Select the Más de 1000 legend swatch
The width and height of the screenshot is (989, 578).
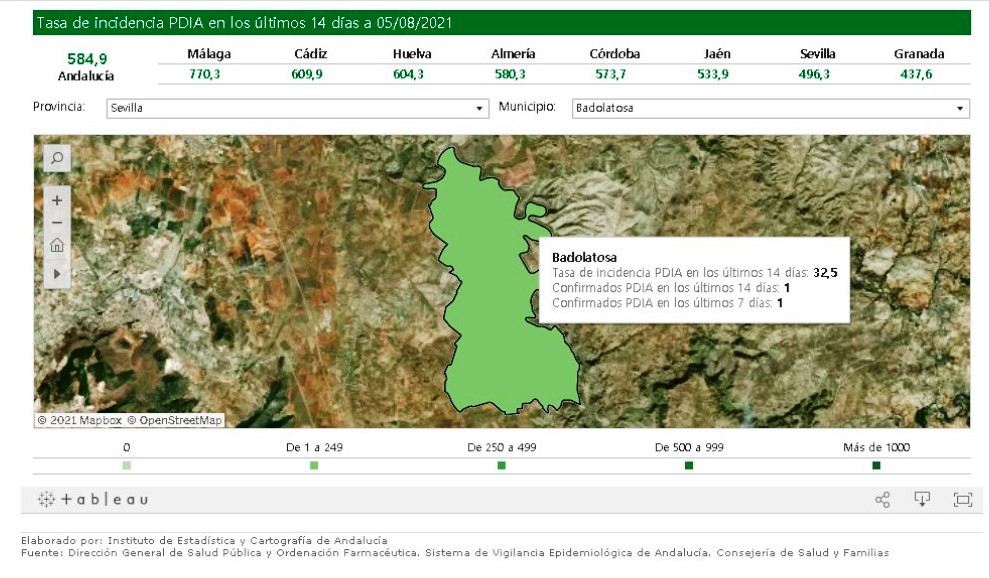coord(876,466)
